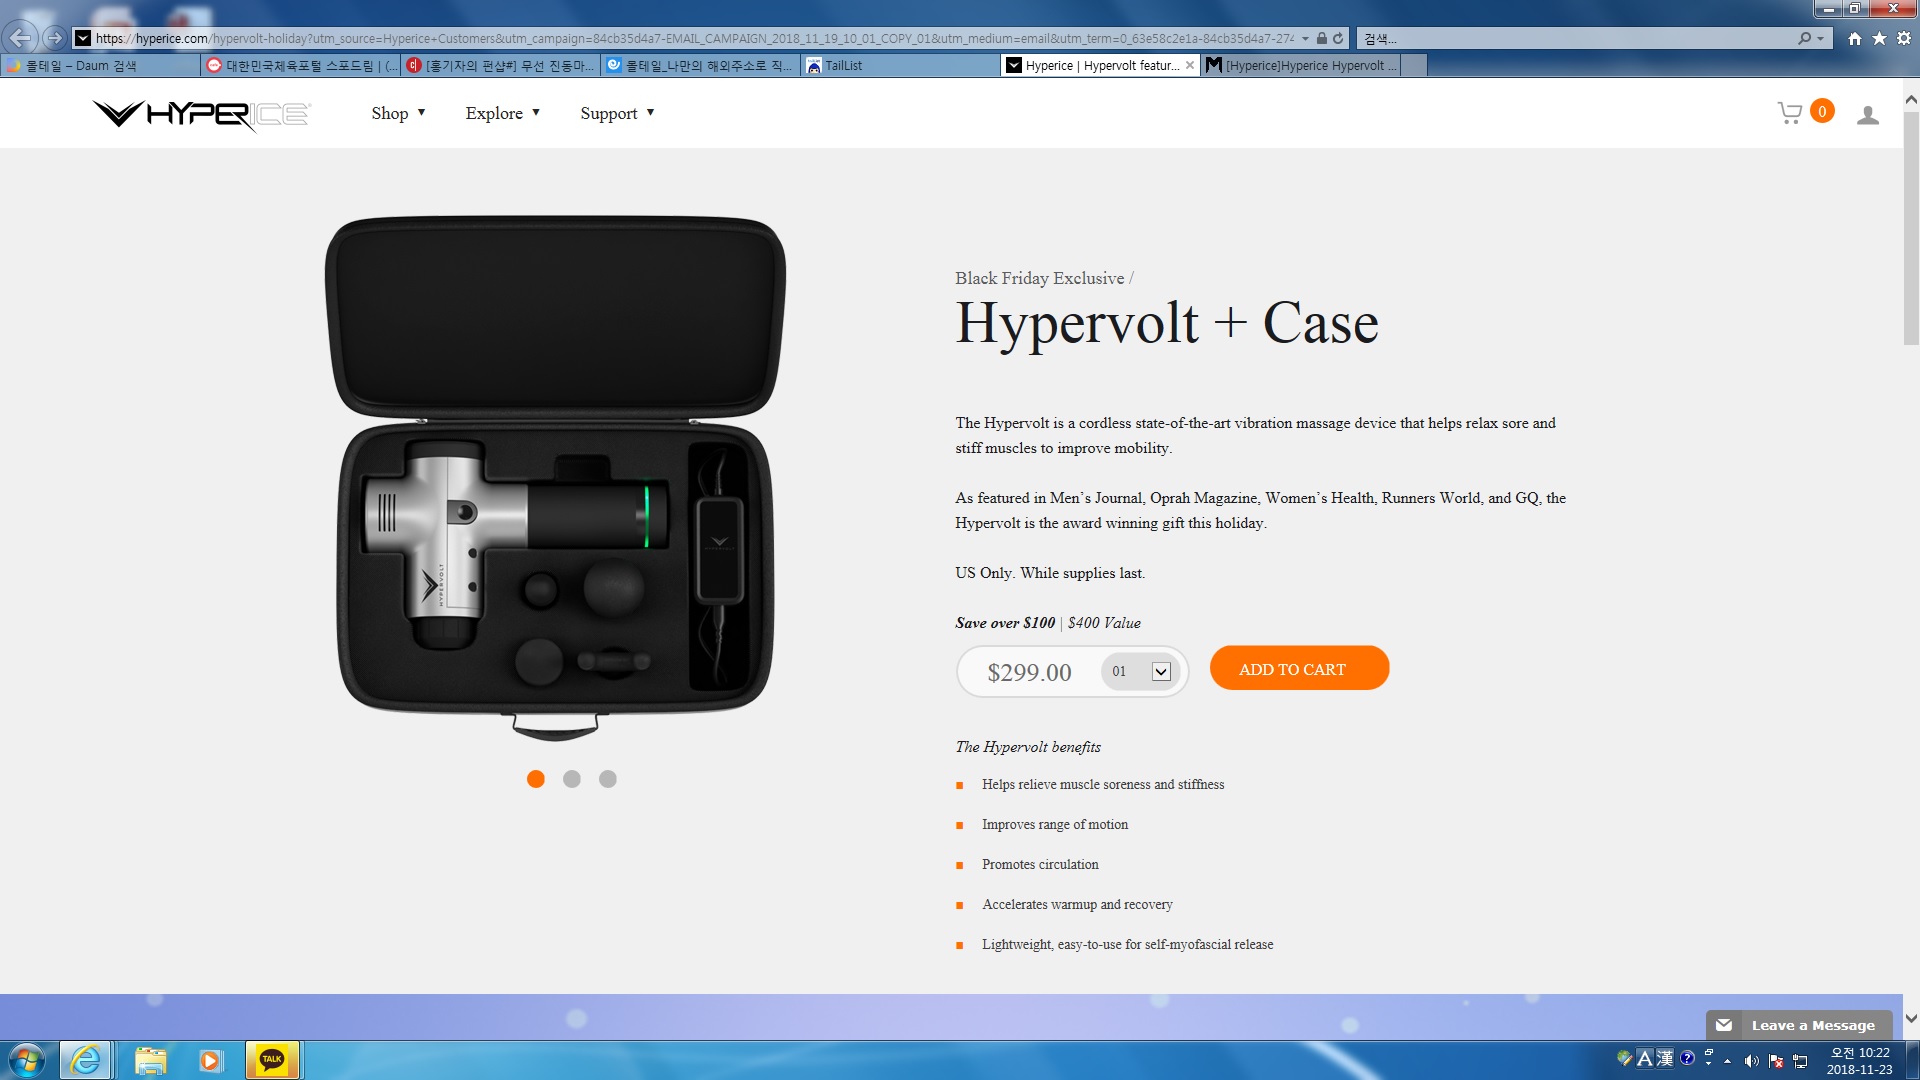This screenshot has width=1920, height=1080.
Task: Open the browser Home icon
Action: [1855, 38]
